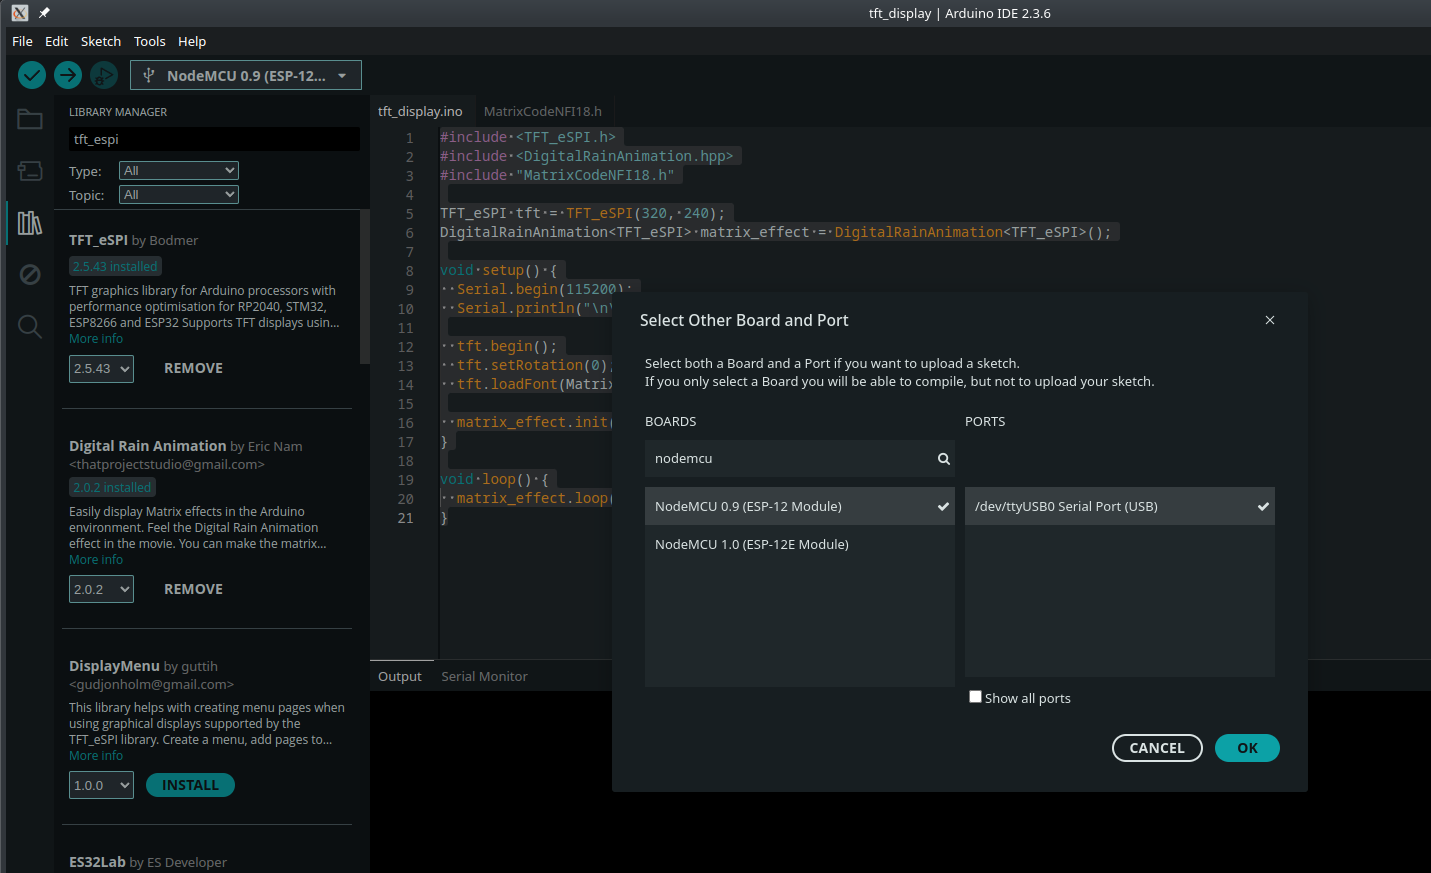Open the Search sidebar icon
The image size is (1431, 873).
[30, 326]
